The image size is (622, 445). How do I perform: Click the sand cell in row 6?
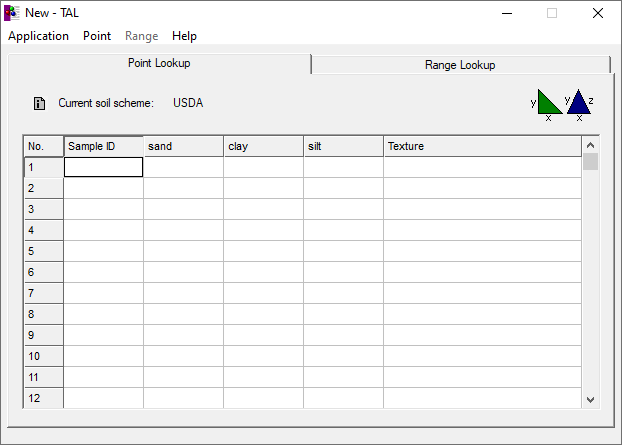point(184,272)
